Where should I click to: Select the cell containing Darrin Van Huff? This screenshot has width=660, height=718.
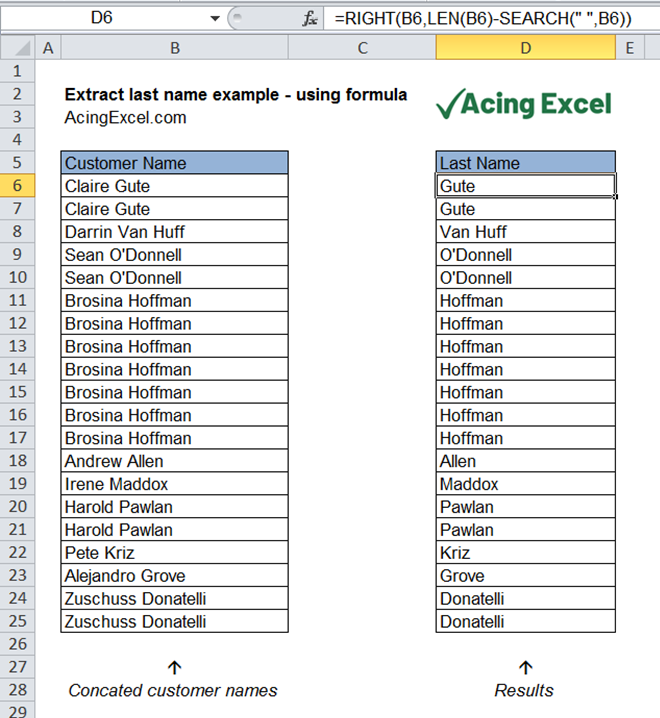coord(175,232)
